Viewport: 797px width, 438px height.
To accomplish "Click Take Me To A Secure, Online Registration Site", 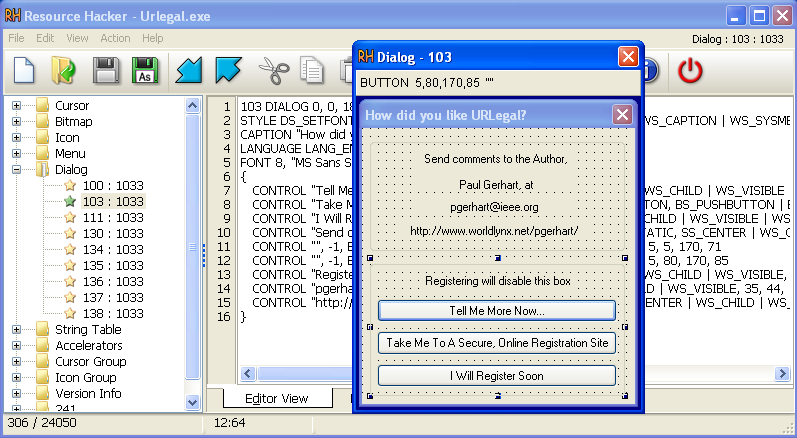I will (x=497, y=343).
